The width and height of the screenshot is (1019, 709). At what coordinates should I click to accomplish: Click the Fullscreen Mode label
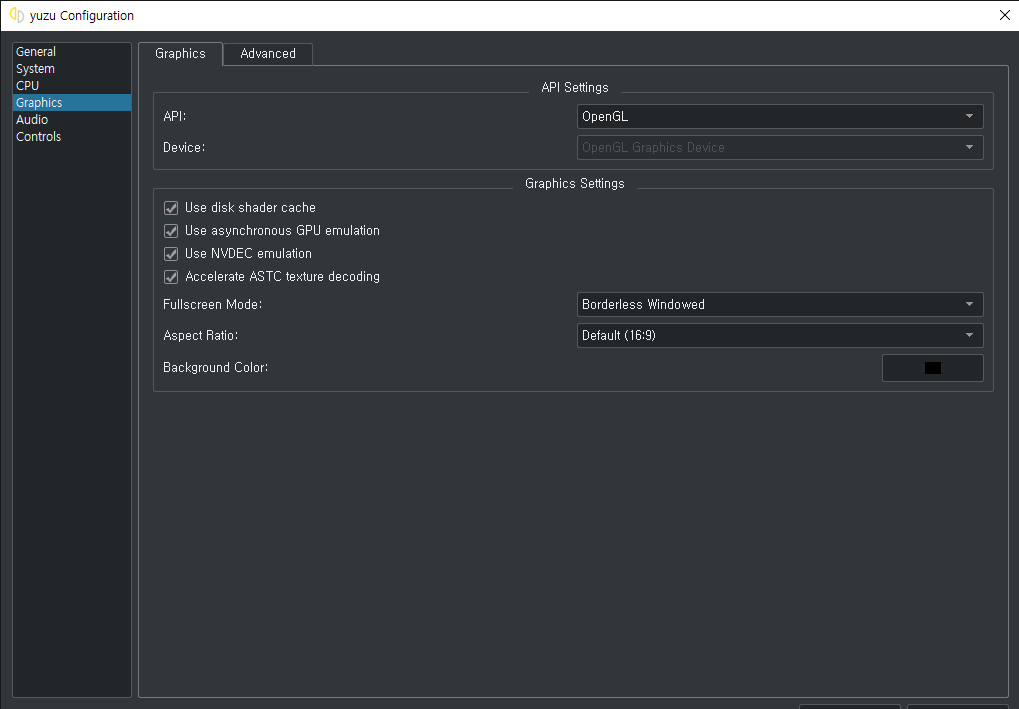click(x=213, y=304)
